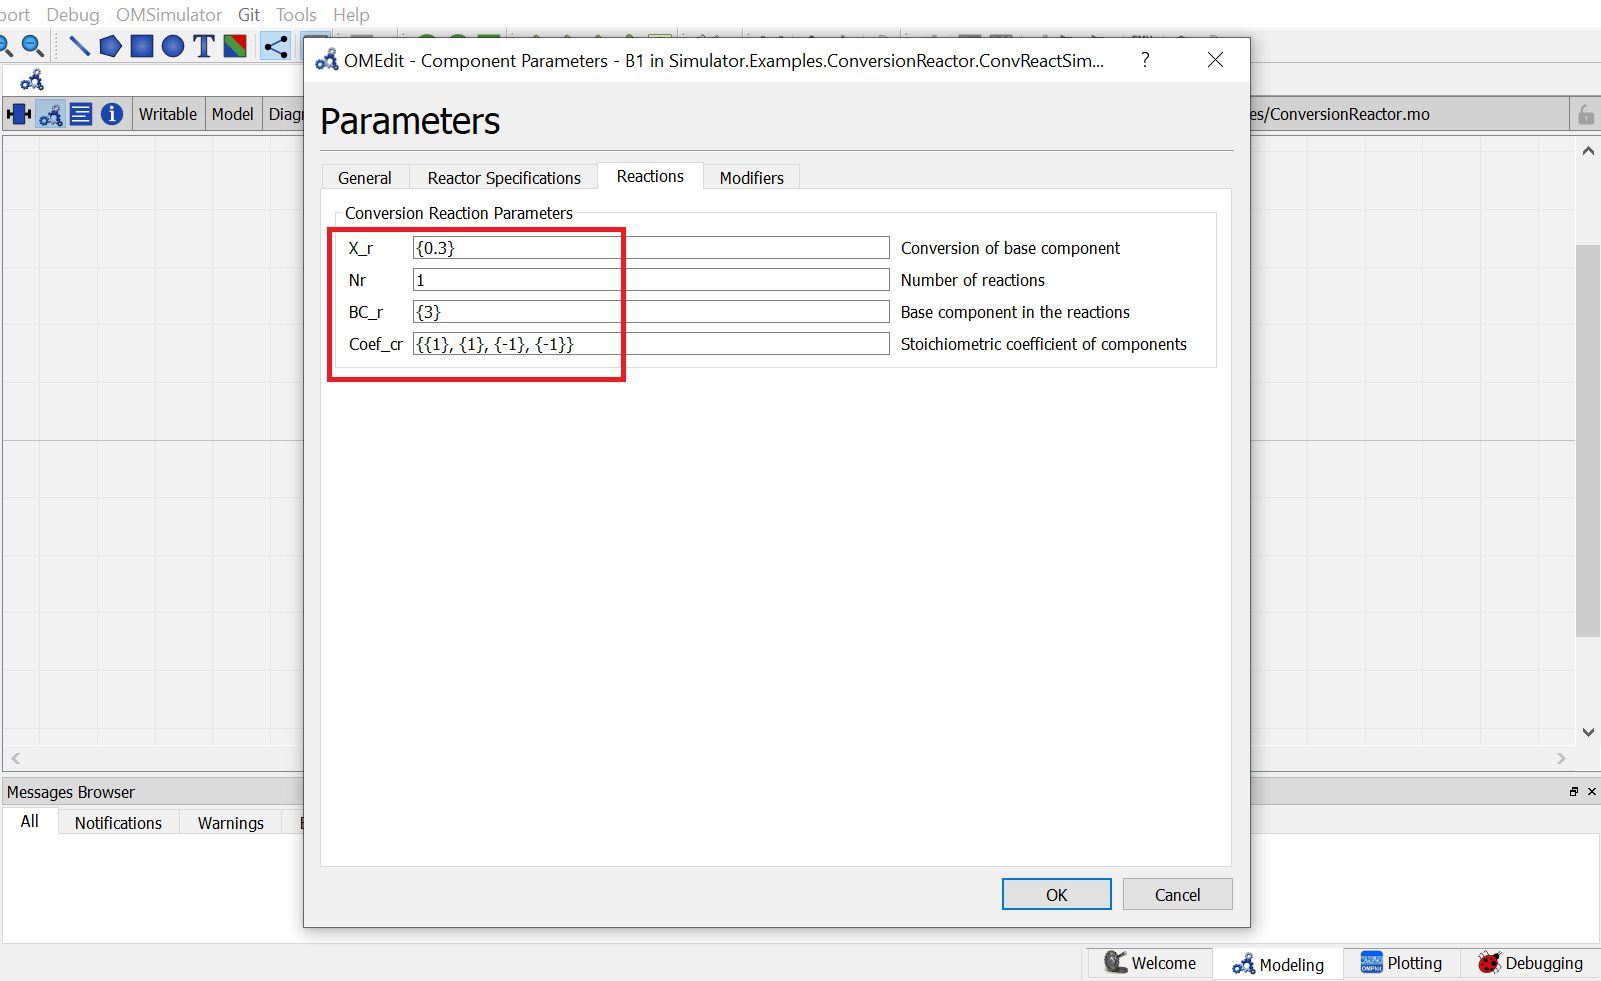The width and height of the screenshot is (1601, 981).
Task: Open Documentation View info icon
Action: click(112, 114)
